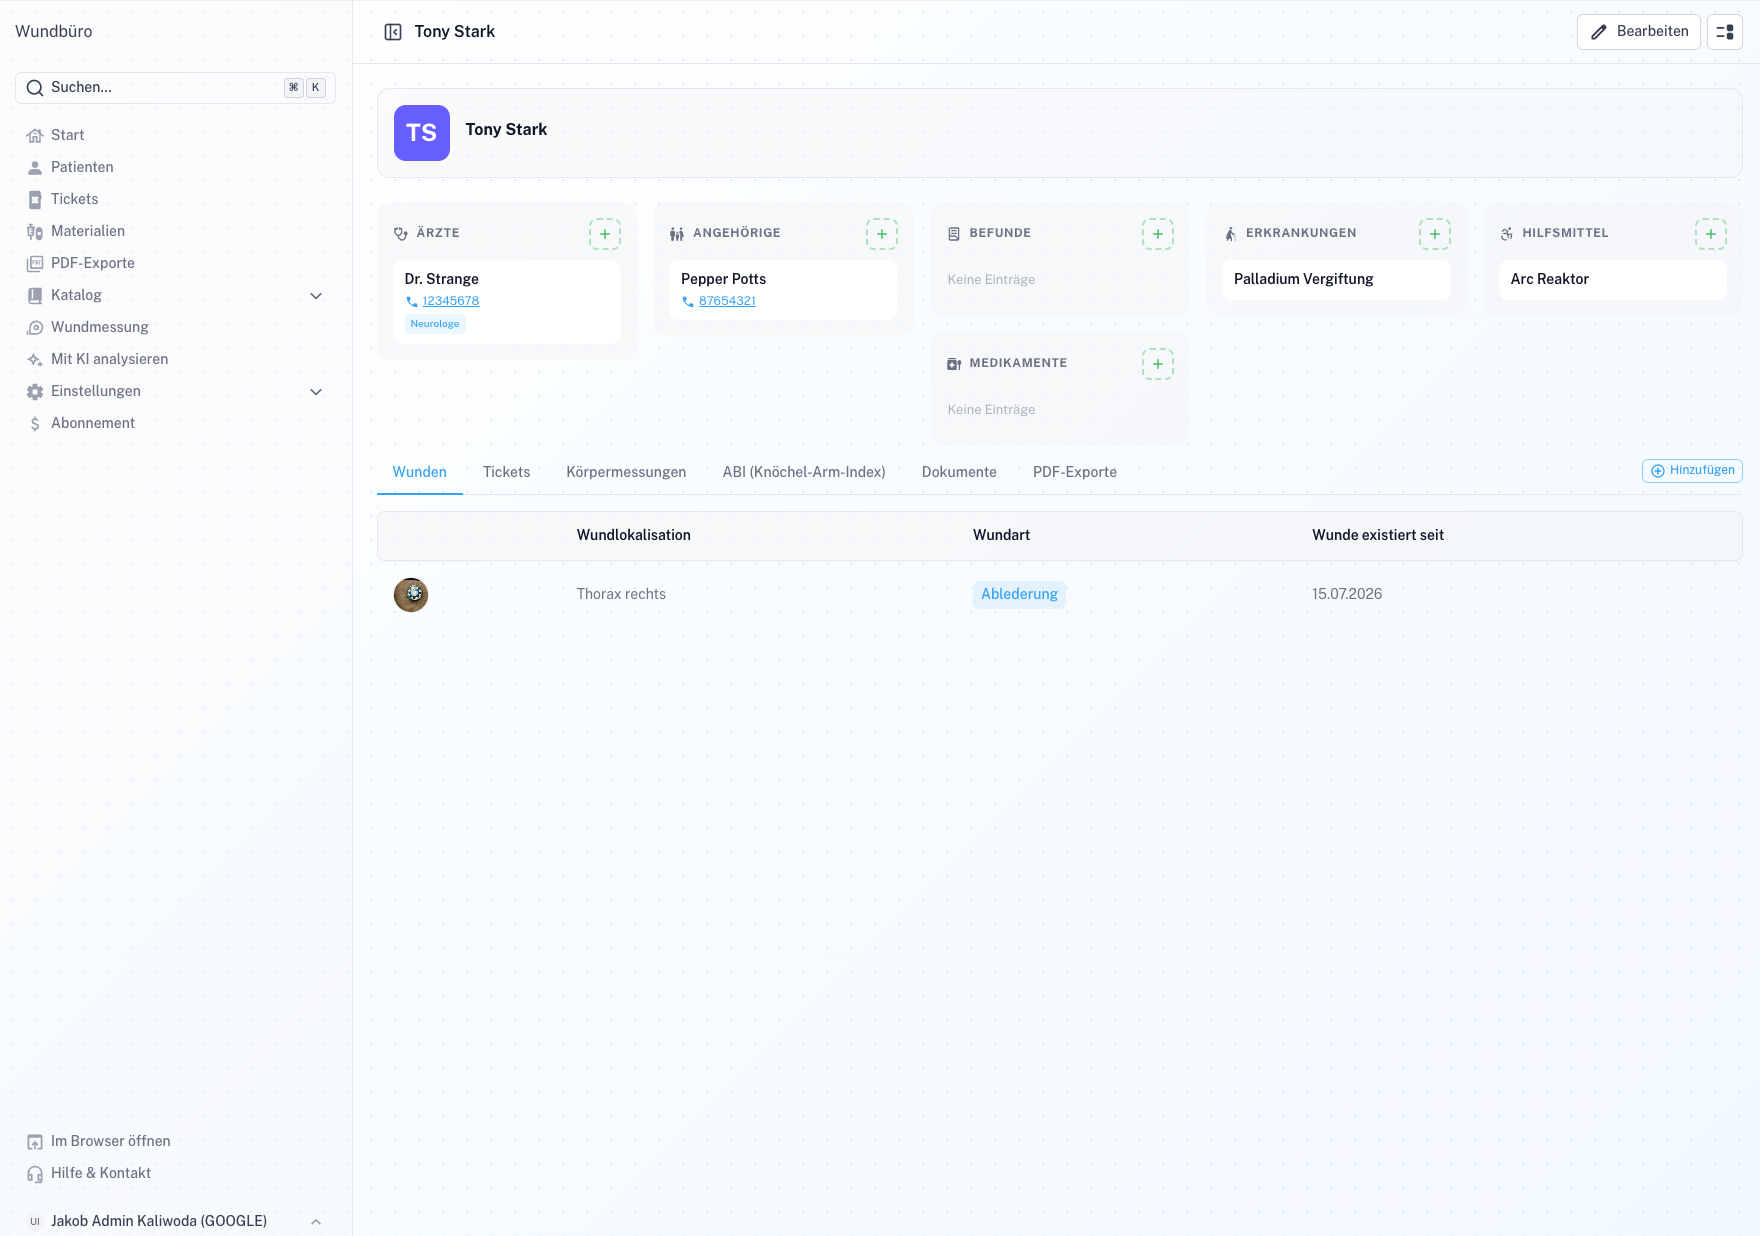Open the ABI (Knöchel-Arm-Index) tab
The width and height of the screenshot is (1760, 1236).
click(x=804, y=472)
